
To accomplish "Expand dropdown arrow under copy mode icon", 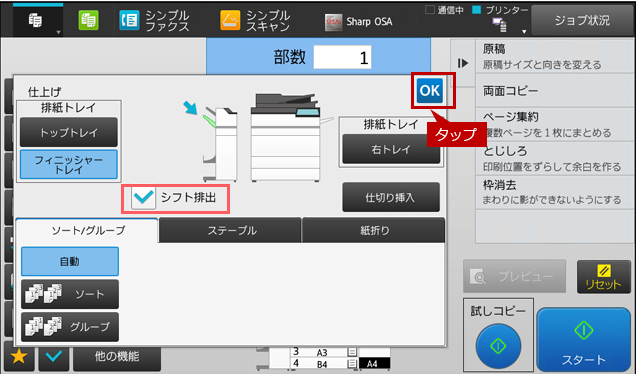I will (x=58, y=32).
